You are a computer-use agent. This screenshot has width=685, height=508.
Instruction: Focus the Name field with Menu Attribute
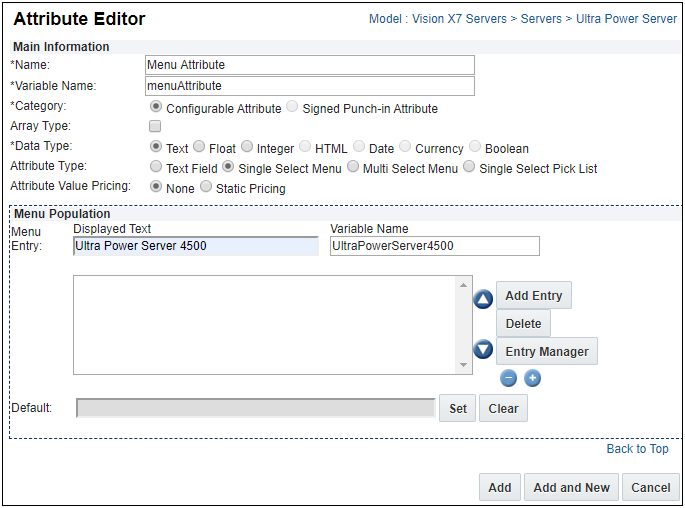tap(310, 65)
